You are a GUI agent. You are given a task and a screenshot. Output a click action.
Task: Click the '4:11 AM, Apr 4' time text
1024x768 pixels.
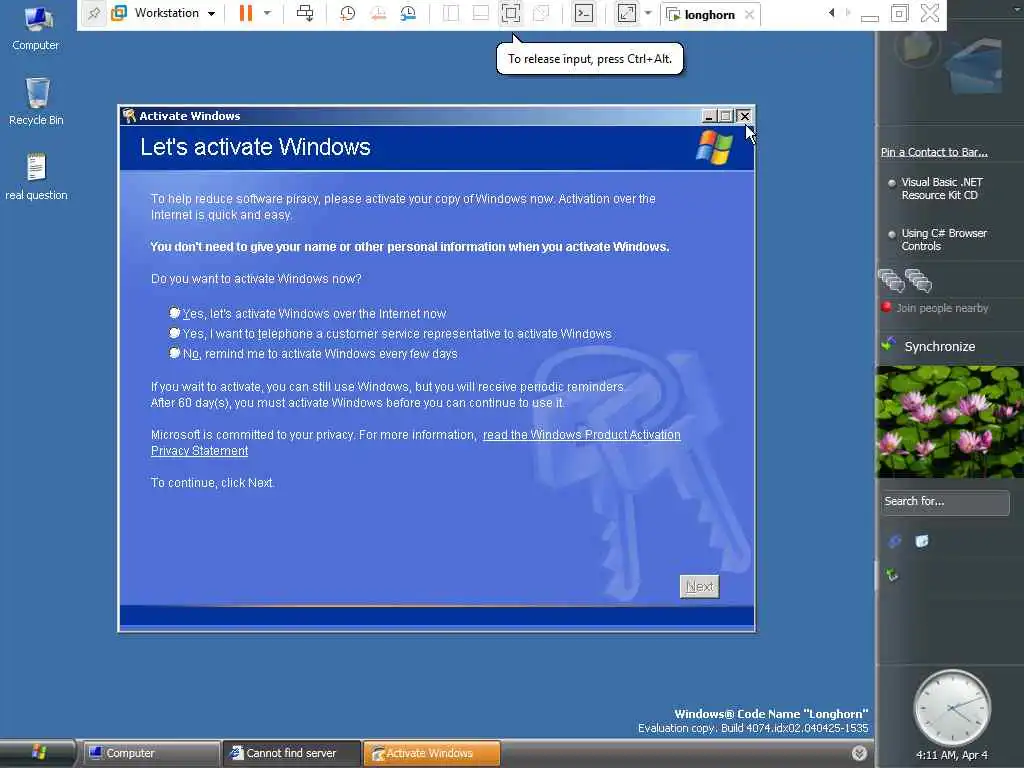[x=952, y=755]
